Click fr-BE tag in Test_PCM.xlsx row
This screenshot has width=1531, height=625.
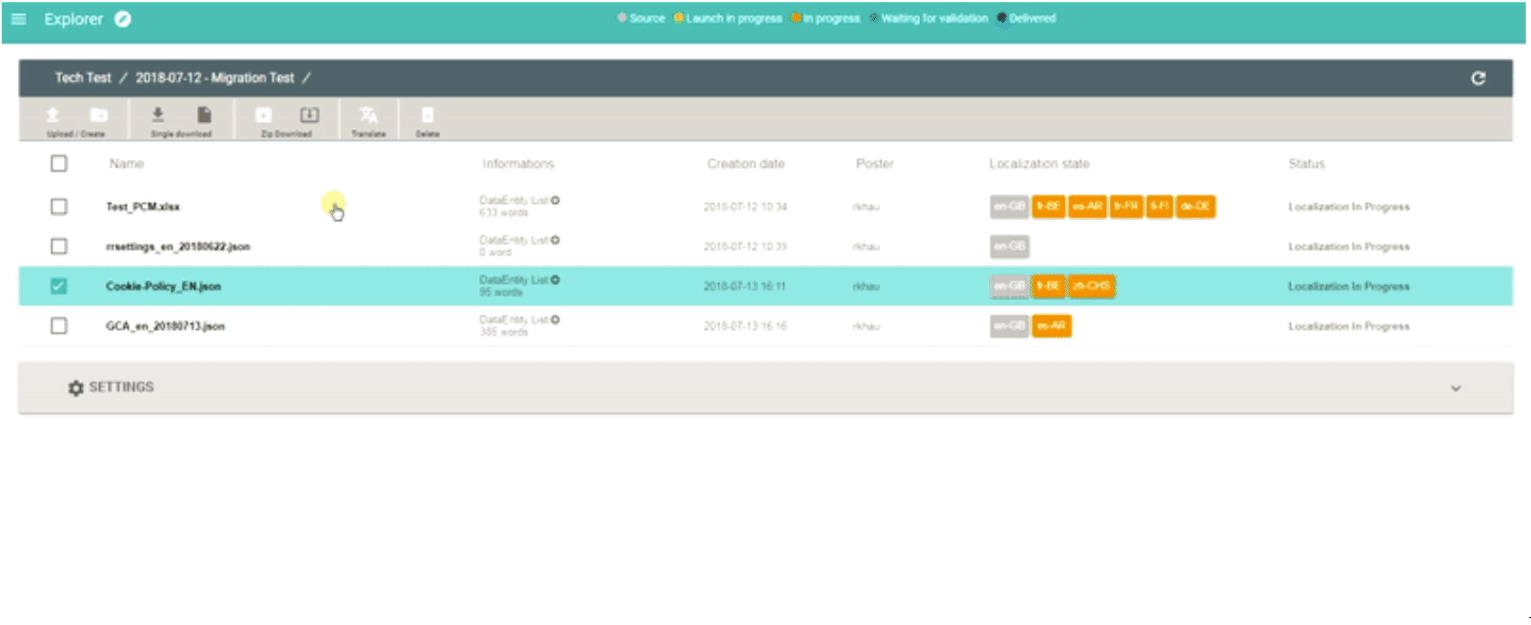[1048, 207]
